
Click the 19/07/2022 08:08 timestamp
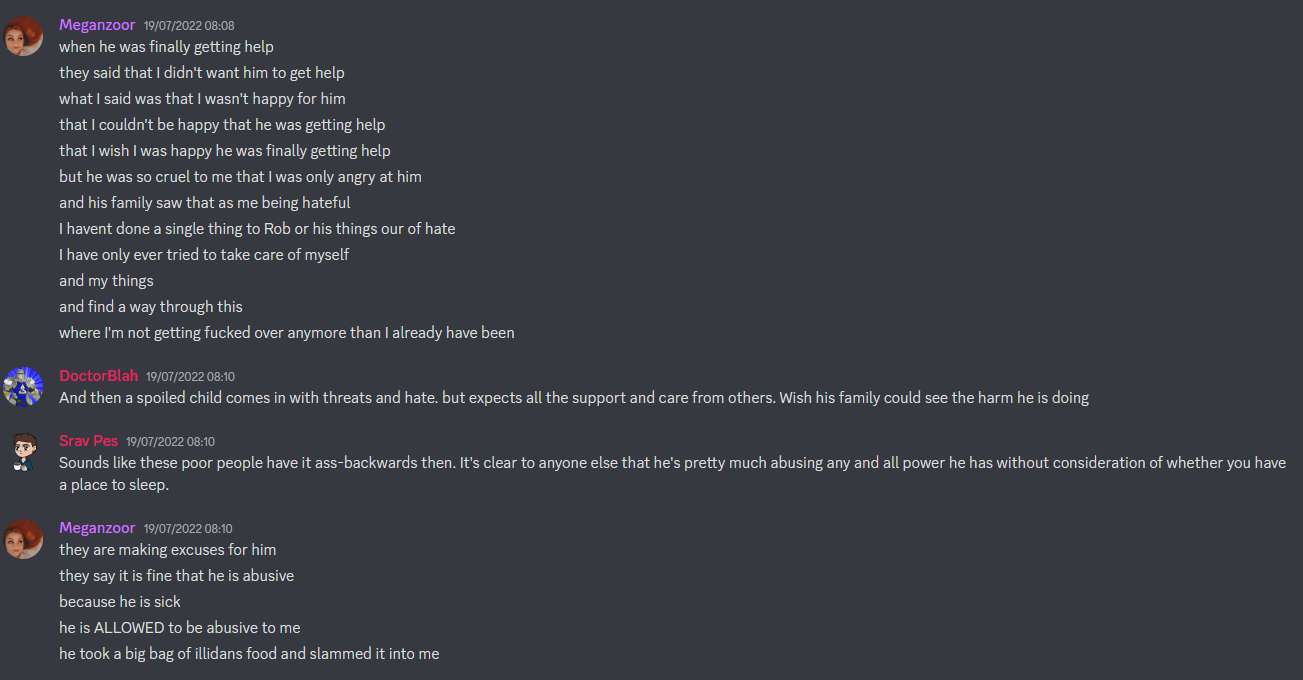[x=189, y=25]
